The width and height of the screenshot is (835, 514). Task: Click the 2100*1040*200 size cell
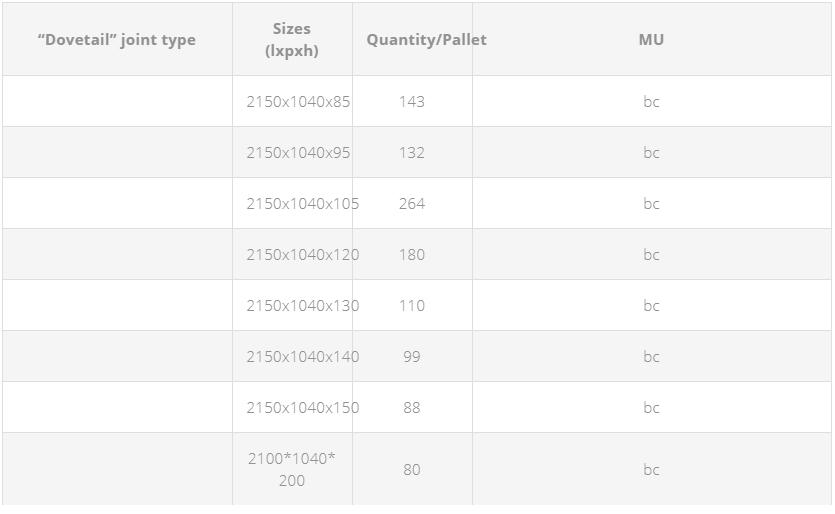coord(292,469)
